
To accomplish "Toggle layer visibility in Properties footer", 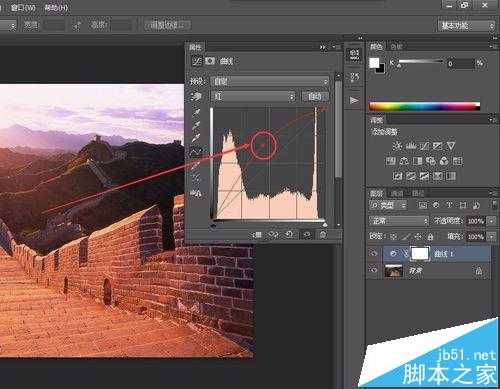I will tap(307, 235).
